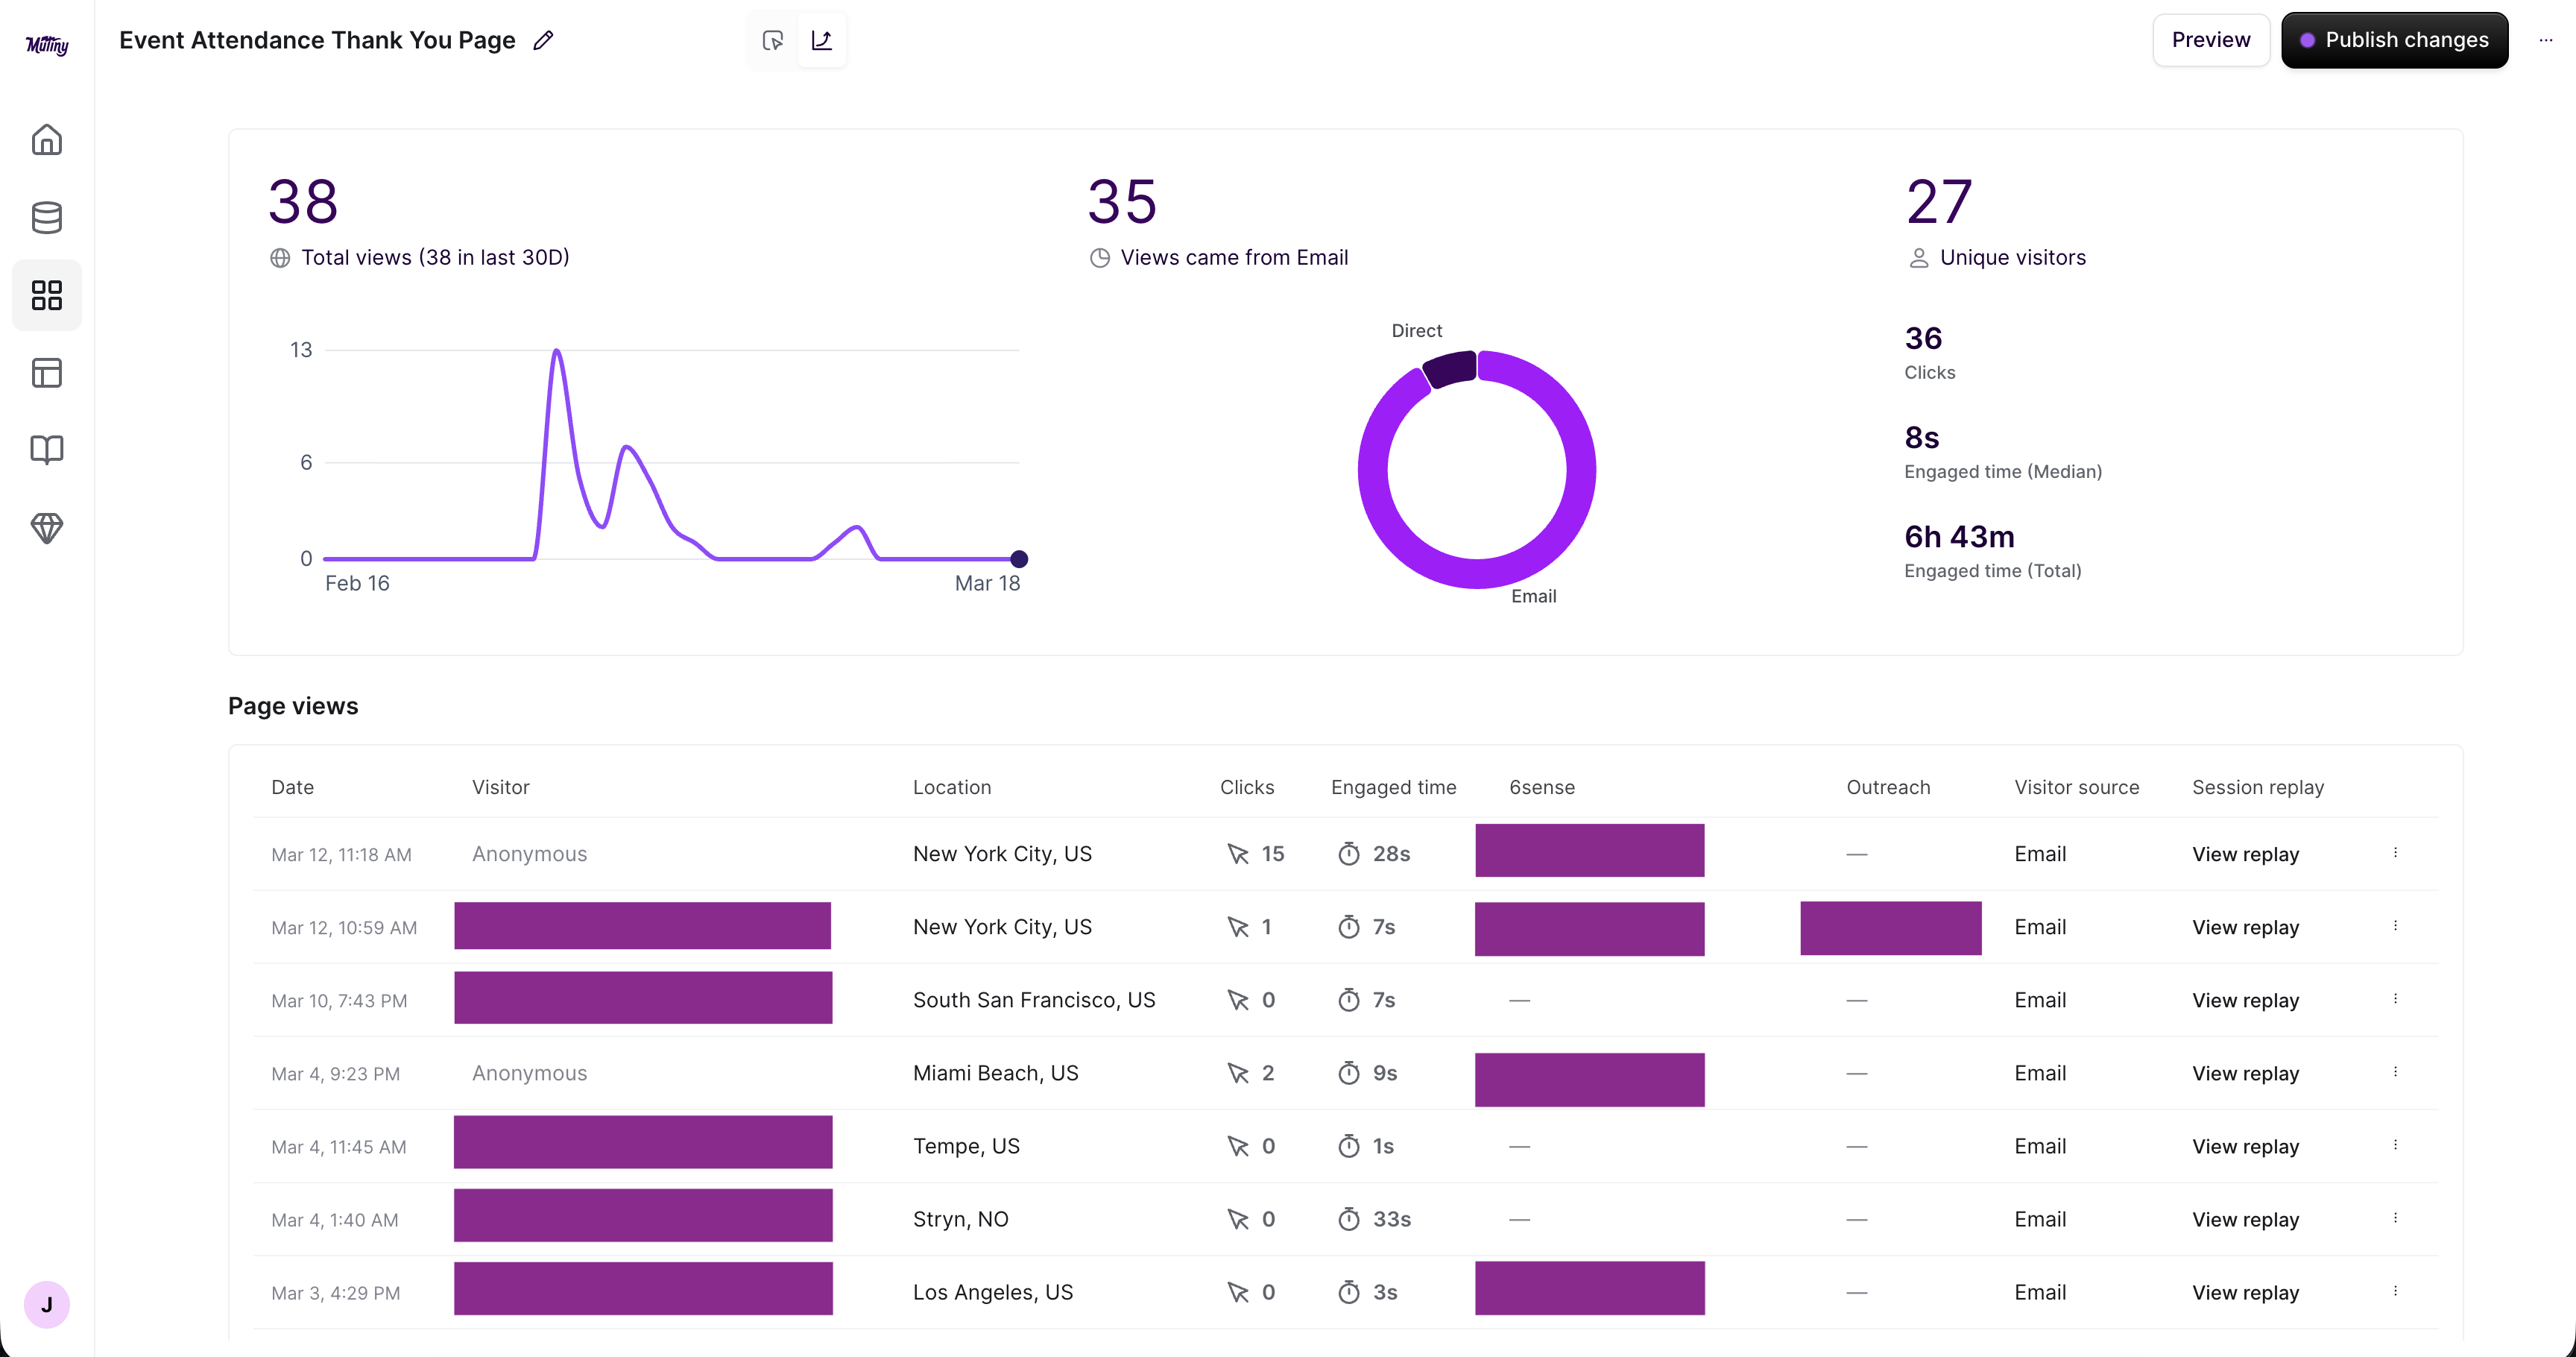
Task: View replay for Stryn, NO visitor
Action: click(2245, 1219)
